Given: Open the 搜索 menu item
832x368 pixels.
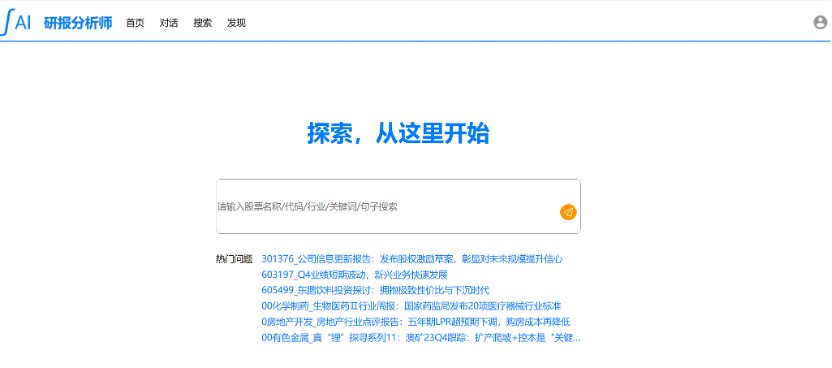Looking at the screenshot, I should [202, 23].
